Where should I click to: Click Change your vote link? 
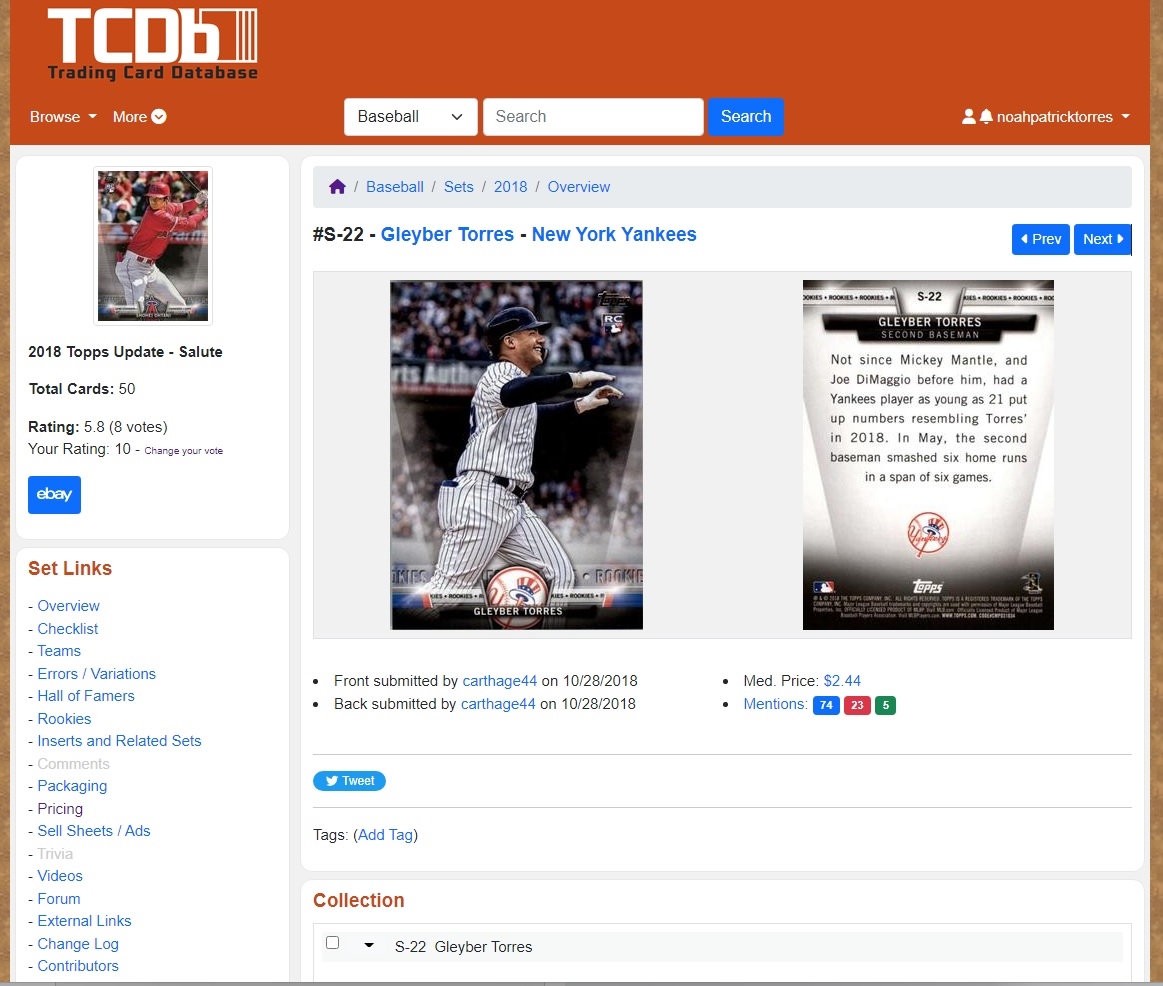click(183, 450)
